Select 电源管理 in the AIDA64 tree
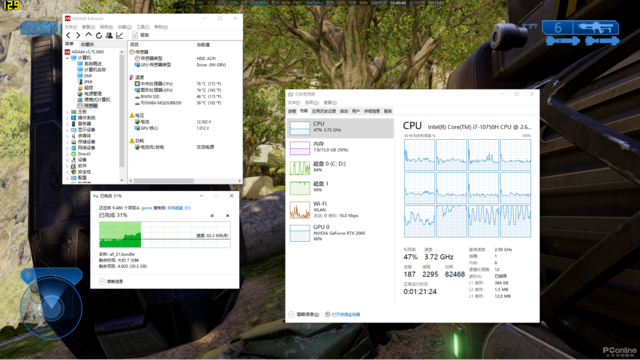640x360 pixels. [89, 94]
